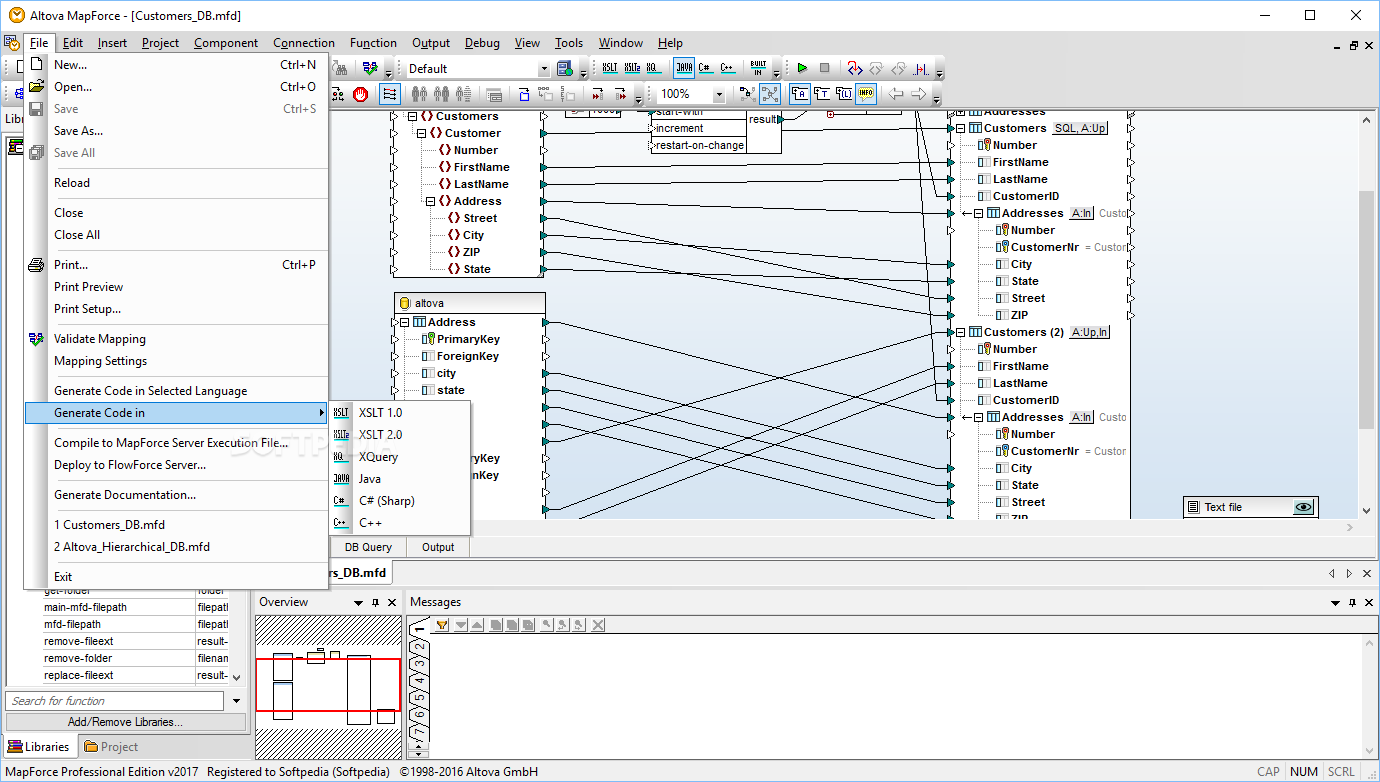Toggle Show Annotations toolbar button
This screenshot has height=782, width=1380.
[799, 94]
